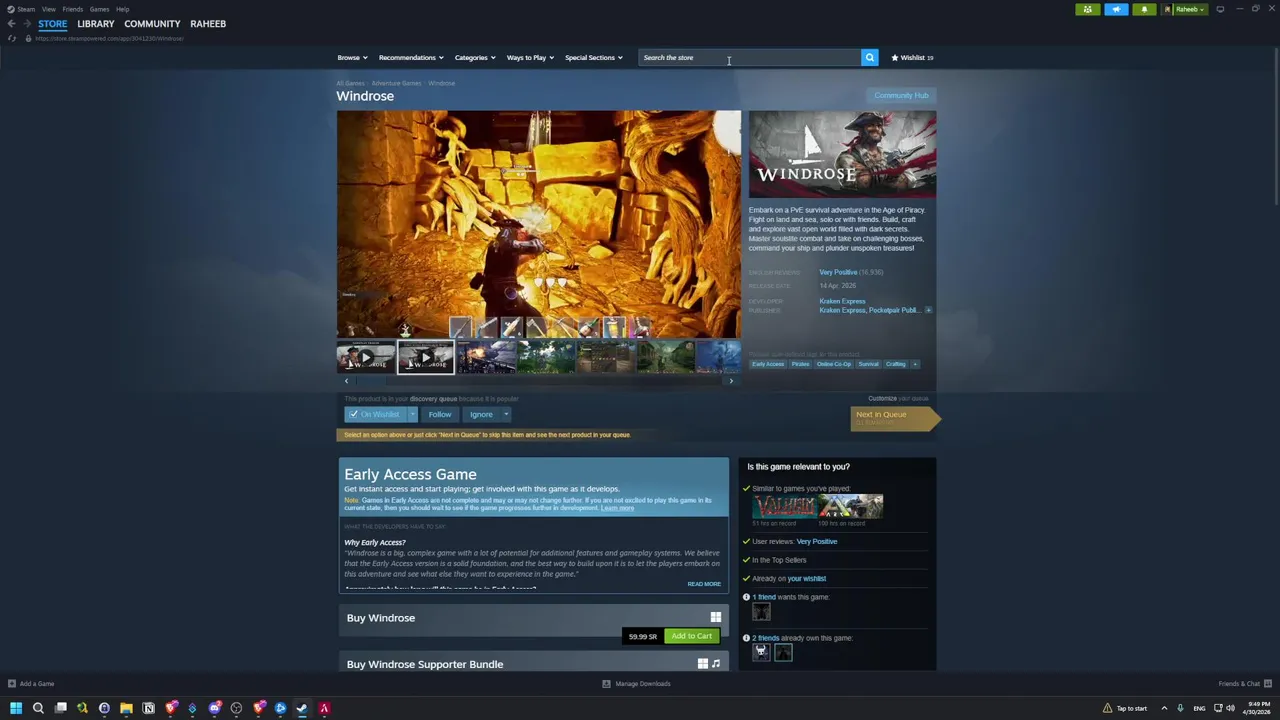This screenshot has width=1280, height=720.
Task: Open File Explorer from the taskbar
Action: [x=126, y=708]
